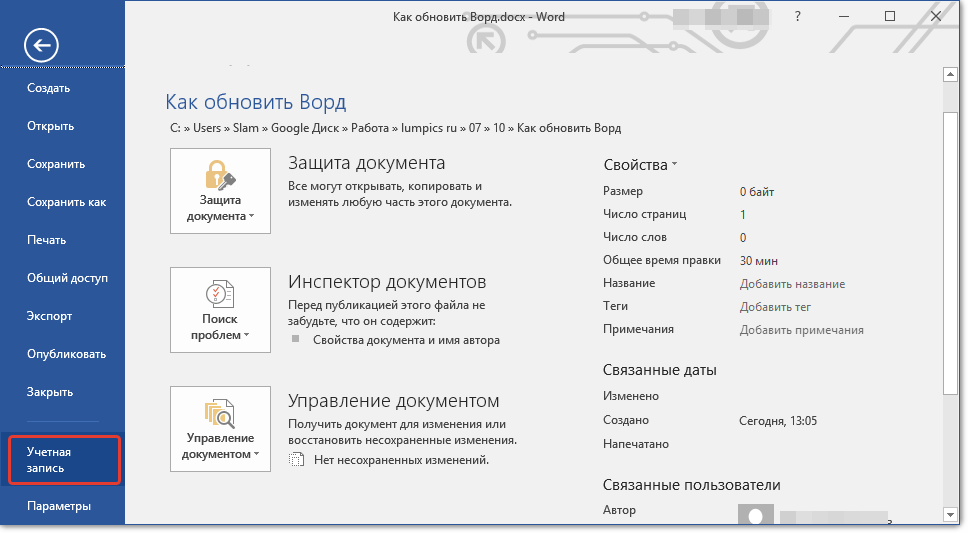Maximize the Word window

[890, 17]
